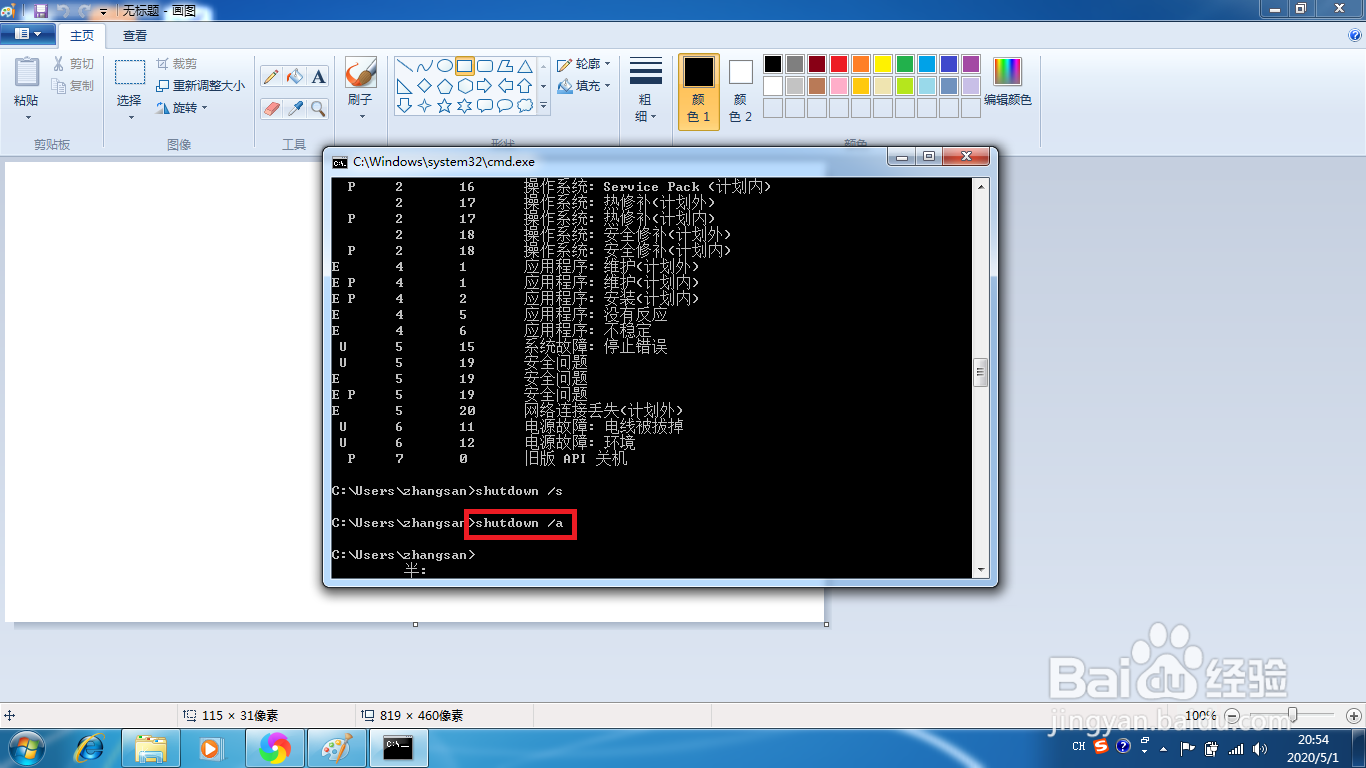
Task: Open the Customize Quick Access Toolbar dropdown
Action: [x=103, y=11]
